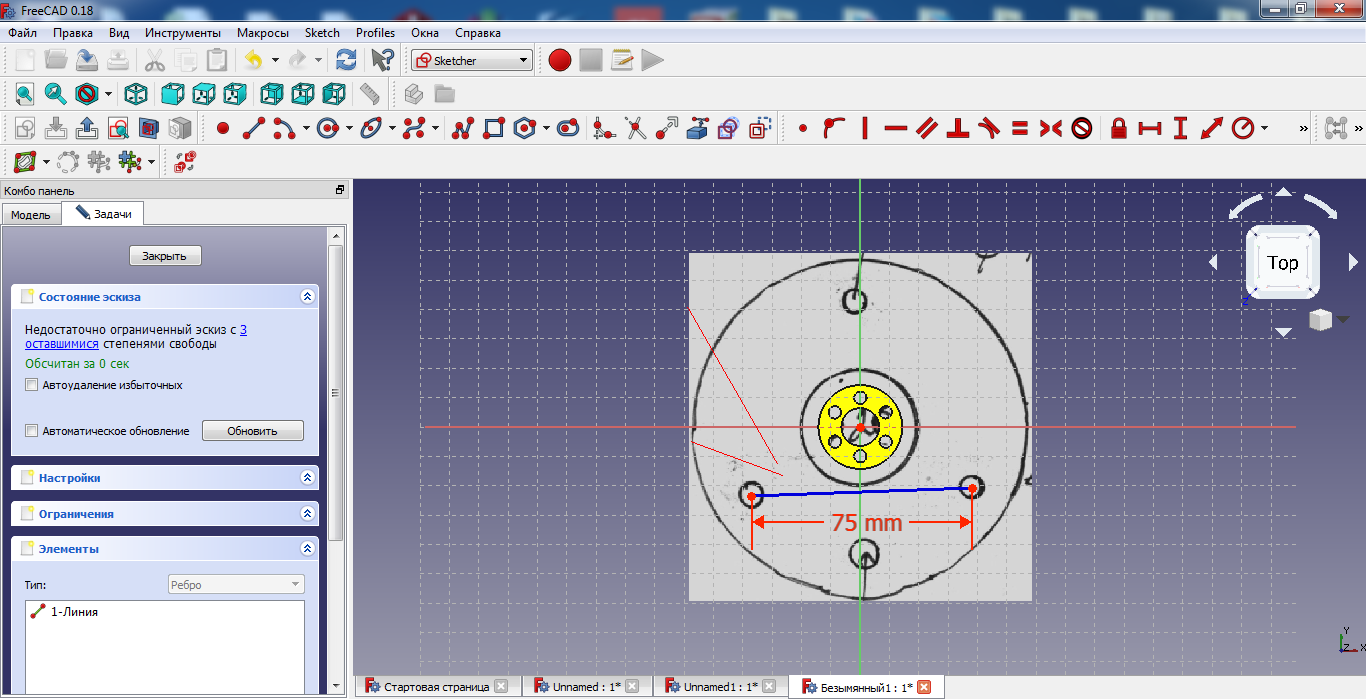Expand the Настройки section
Image resolution: width=1366 pixels, height=699 pixels.
pyautogui.click(x=307, y=478)
